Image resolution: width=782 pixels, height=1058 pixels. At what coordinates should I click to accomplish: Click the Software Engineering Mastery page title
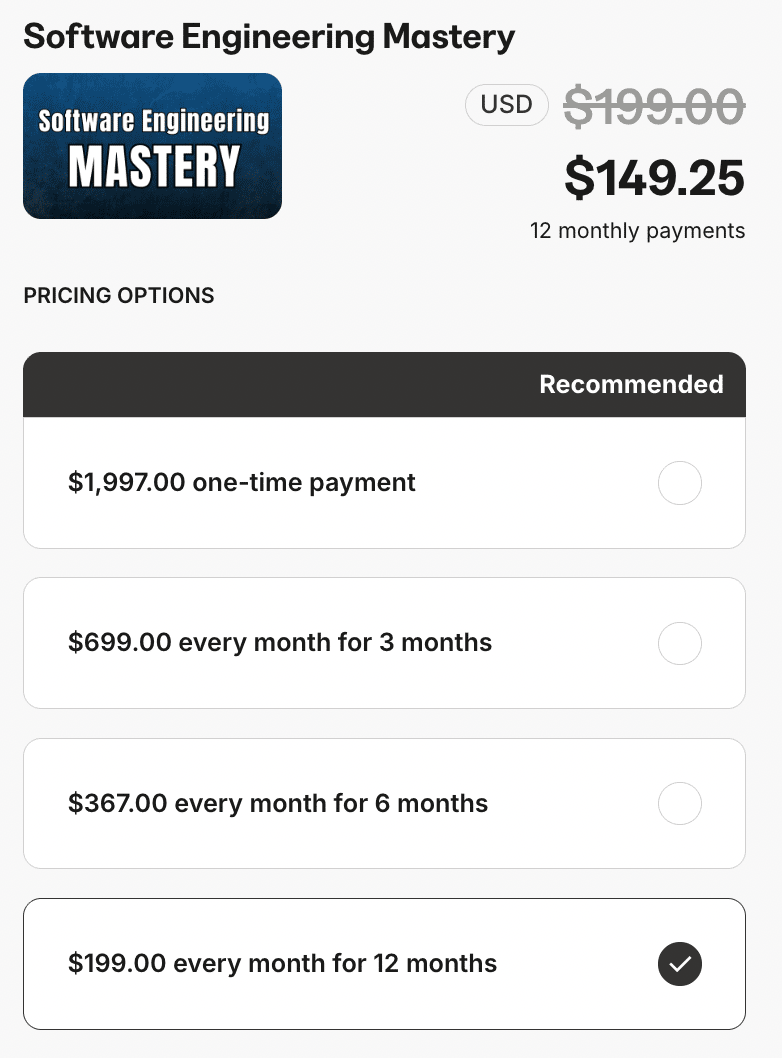[269, 37]
